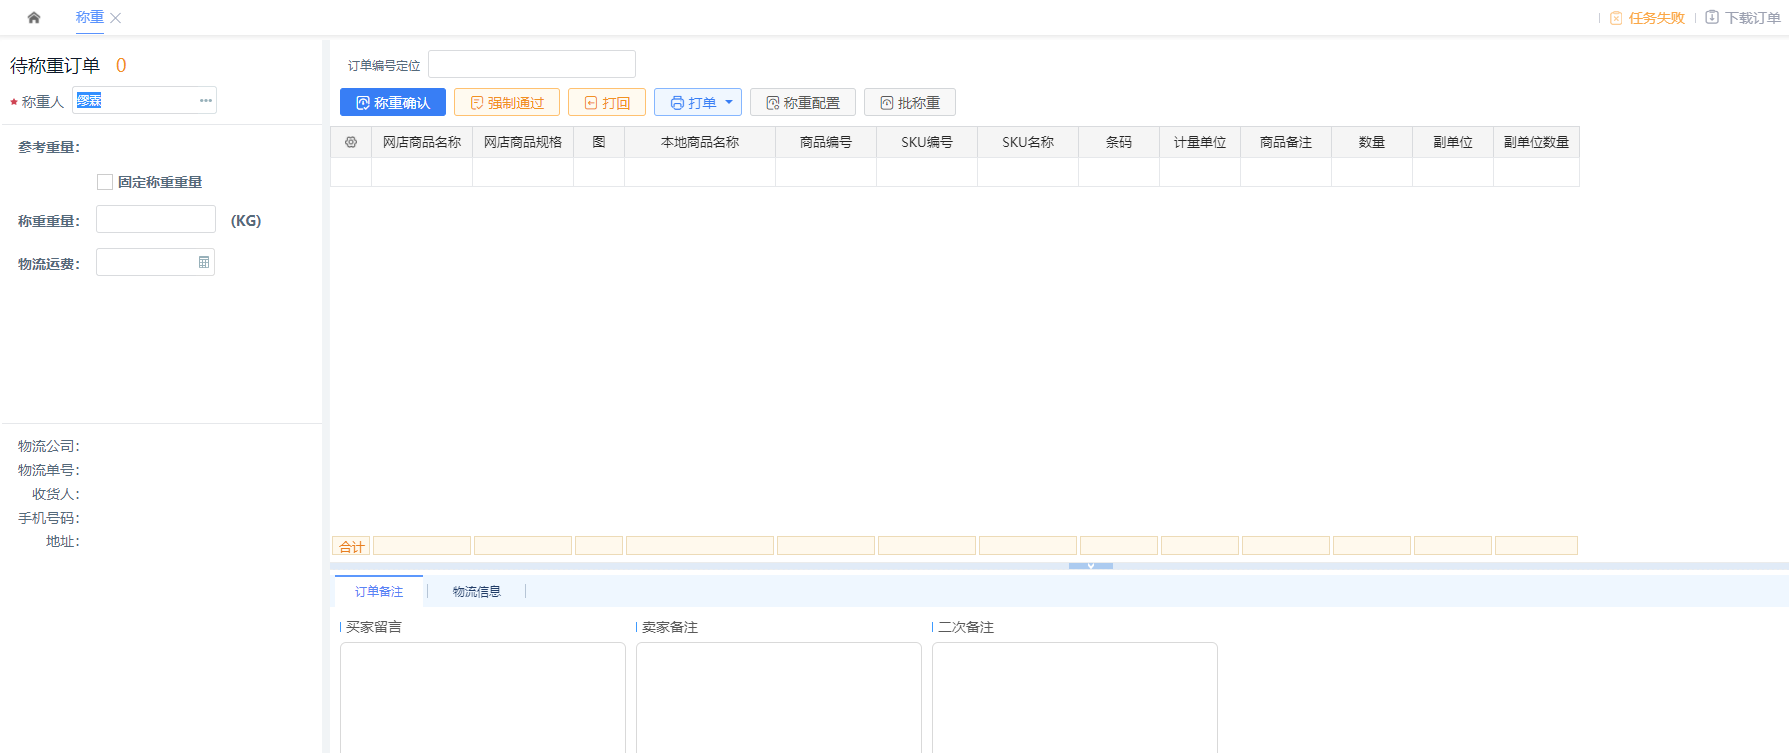Viewport: 1789px width, 753px height.
Task: Click the 打回 button
Action: [607, 102]
